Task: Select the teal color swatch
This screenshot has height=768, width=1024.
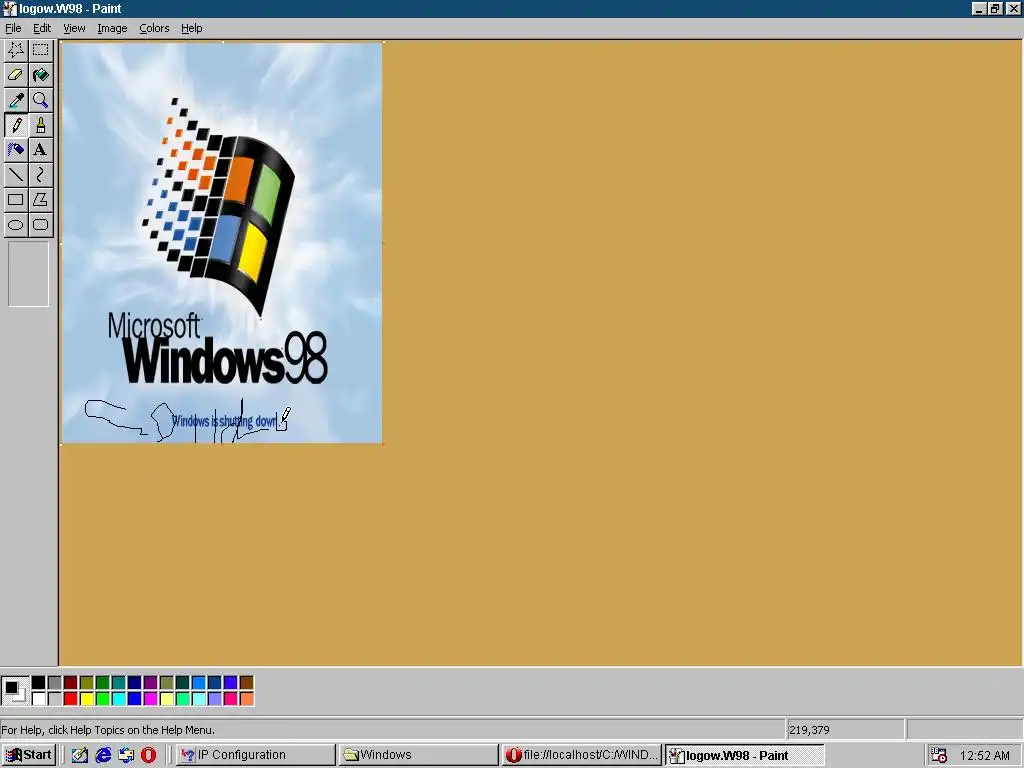Action: 118,682
